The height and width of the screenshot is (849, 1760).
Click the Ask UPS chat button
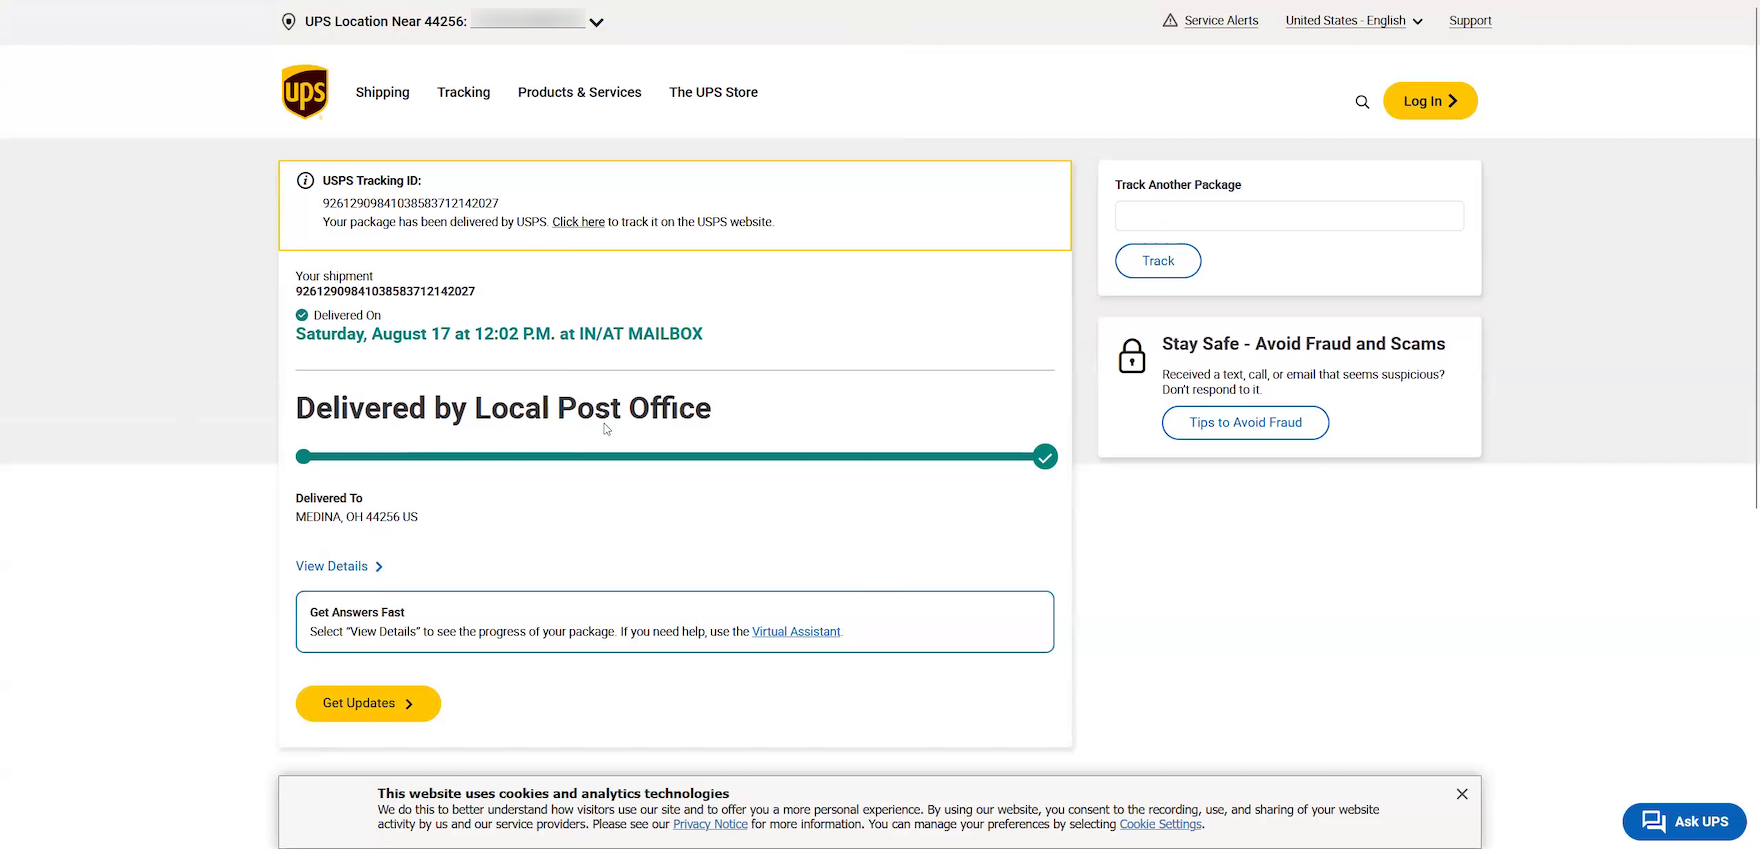pos(1684,821)
